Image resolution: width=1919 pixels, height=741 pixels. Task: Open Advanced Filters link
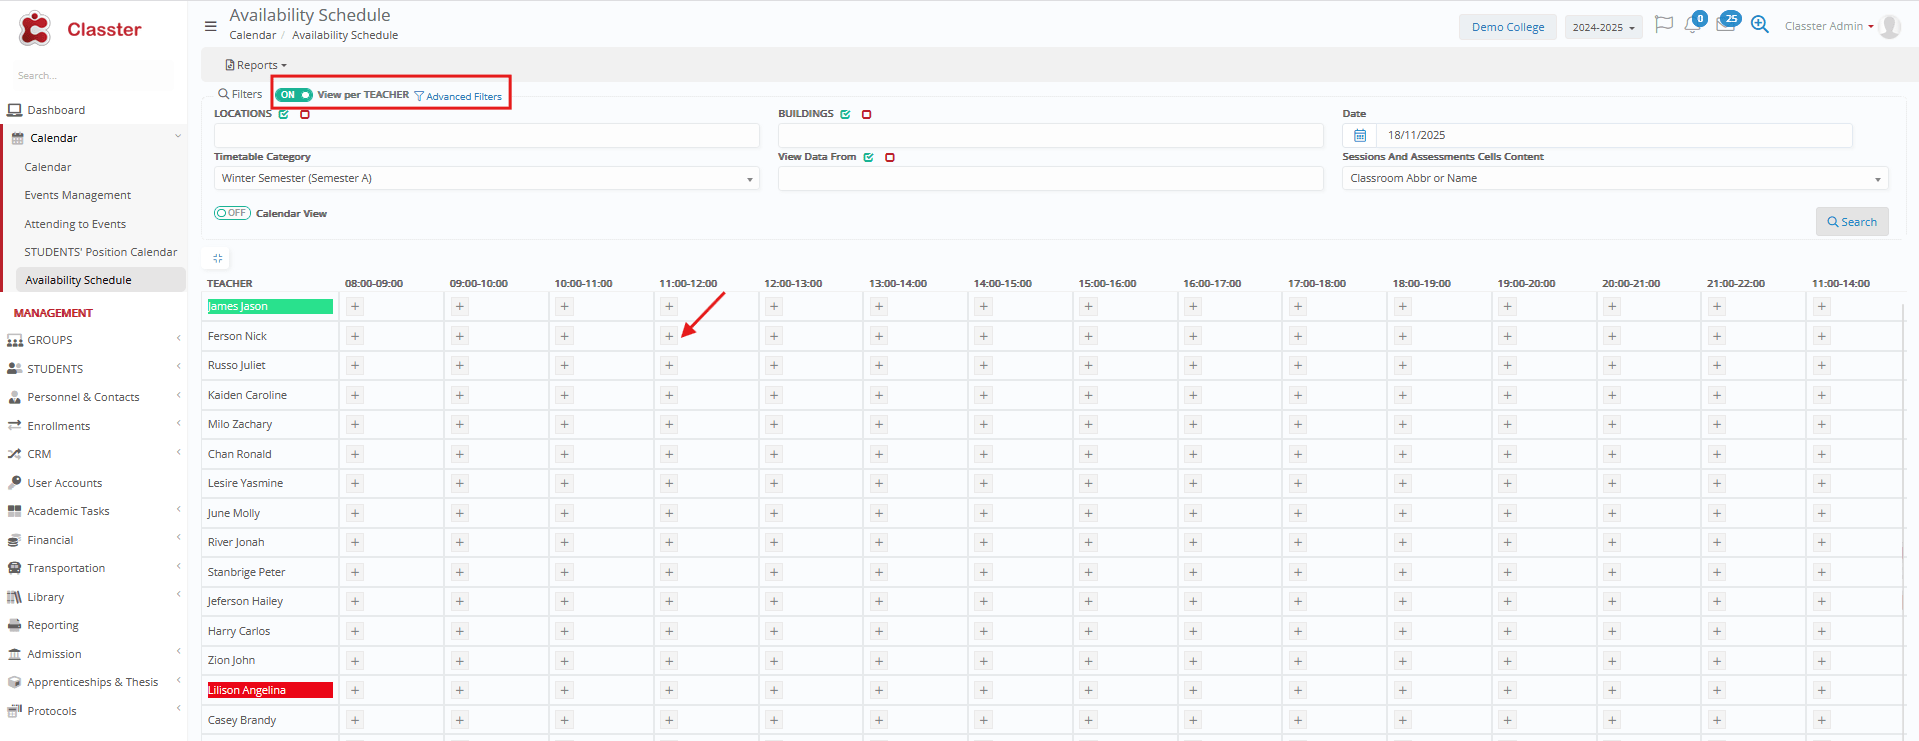[458, 96]
